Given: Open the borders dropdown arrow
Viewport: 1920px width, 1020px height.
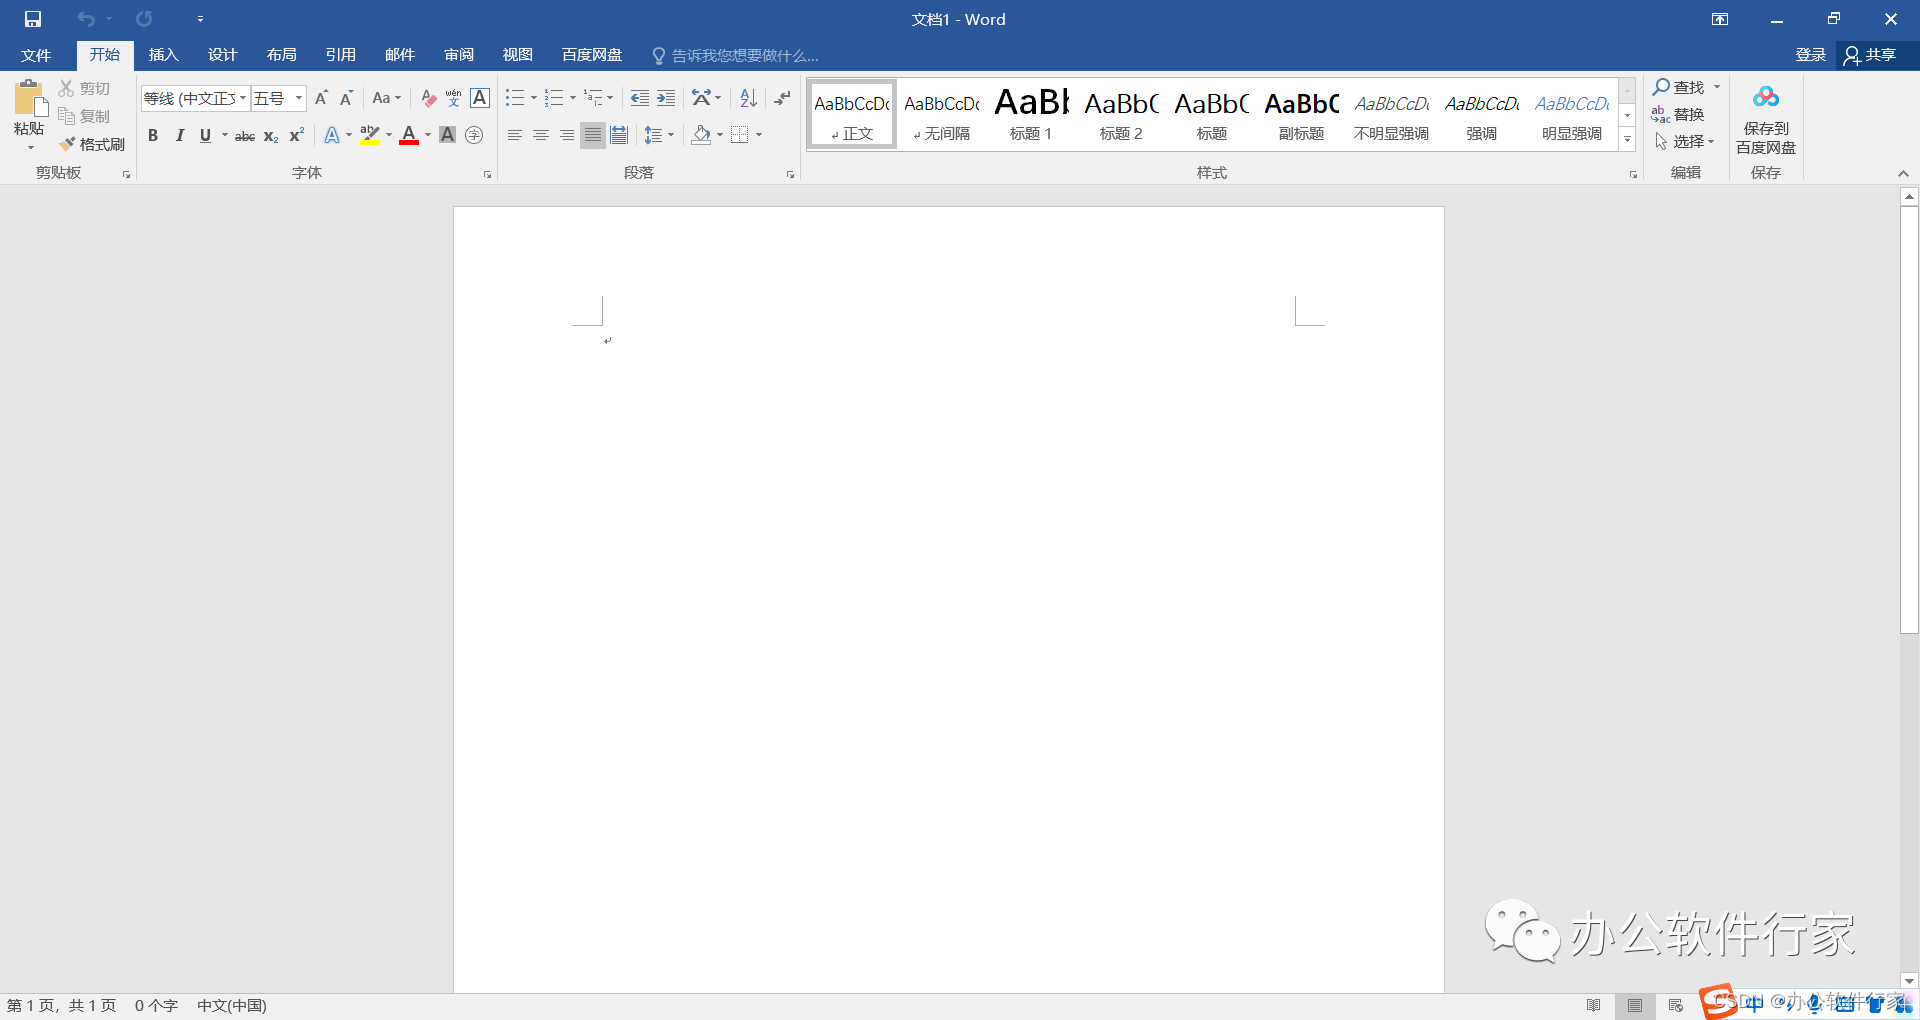Looking at the screenshot, I should [759, 135].
